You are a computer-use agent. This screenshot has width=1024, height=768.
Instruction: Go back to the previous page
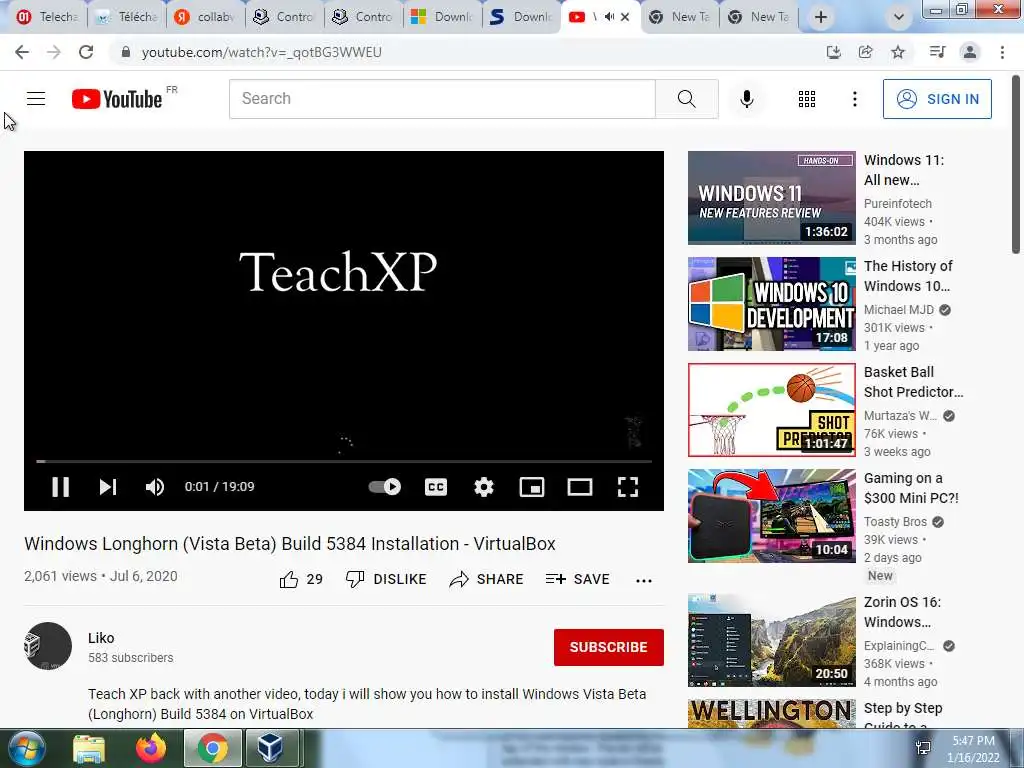tap(22, 52)
